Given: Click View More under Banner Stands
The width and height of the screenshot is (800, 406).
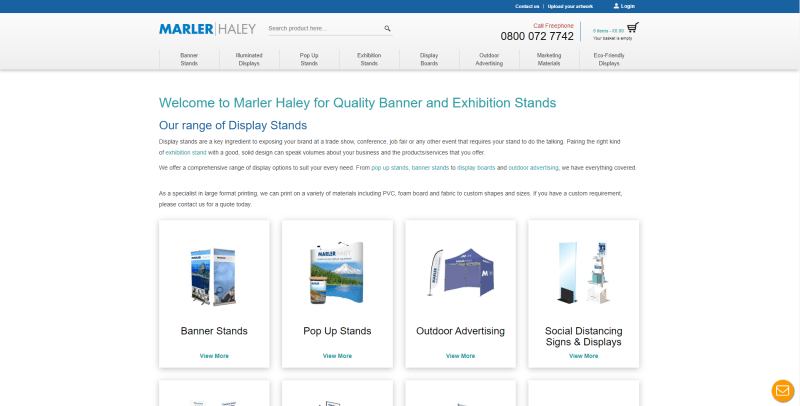Looking at the screenshot, I should tap(214, 356).
